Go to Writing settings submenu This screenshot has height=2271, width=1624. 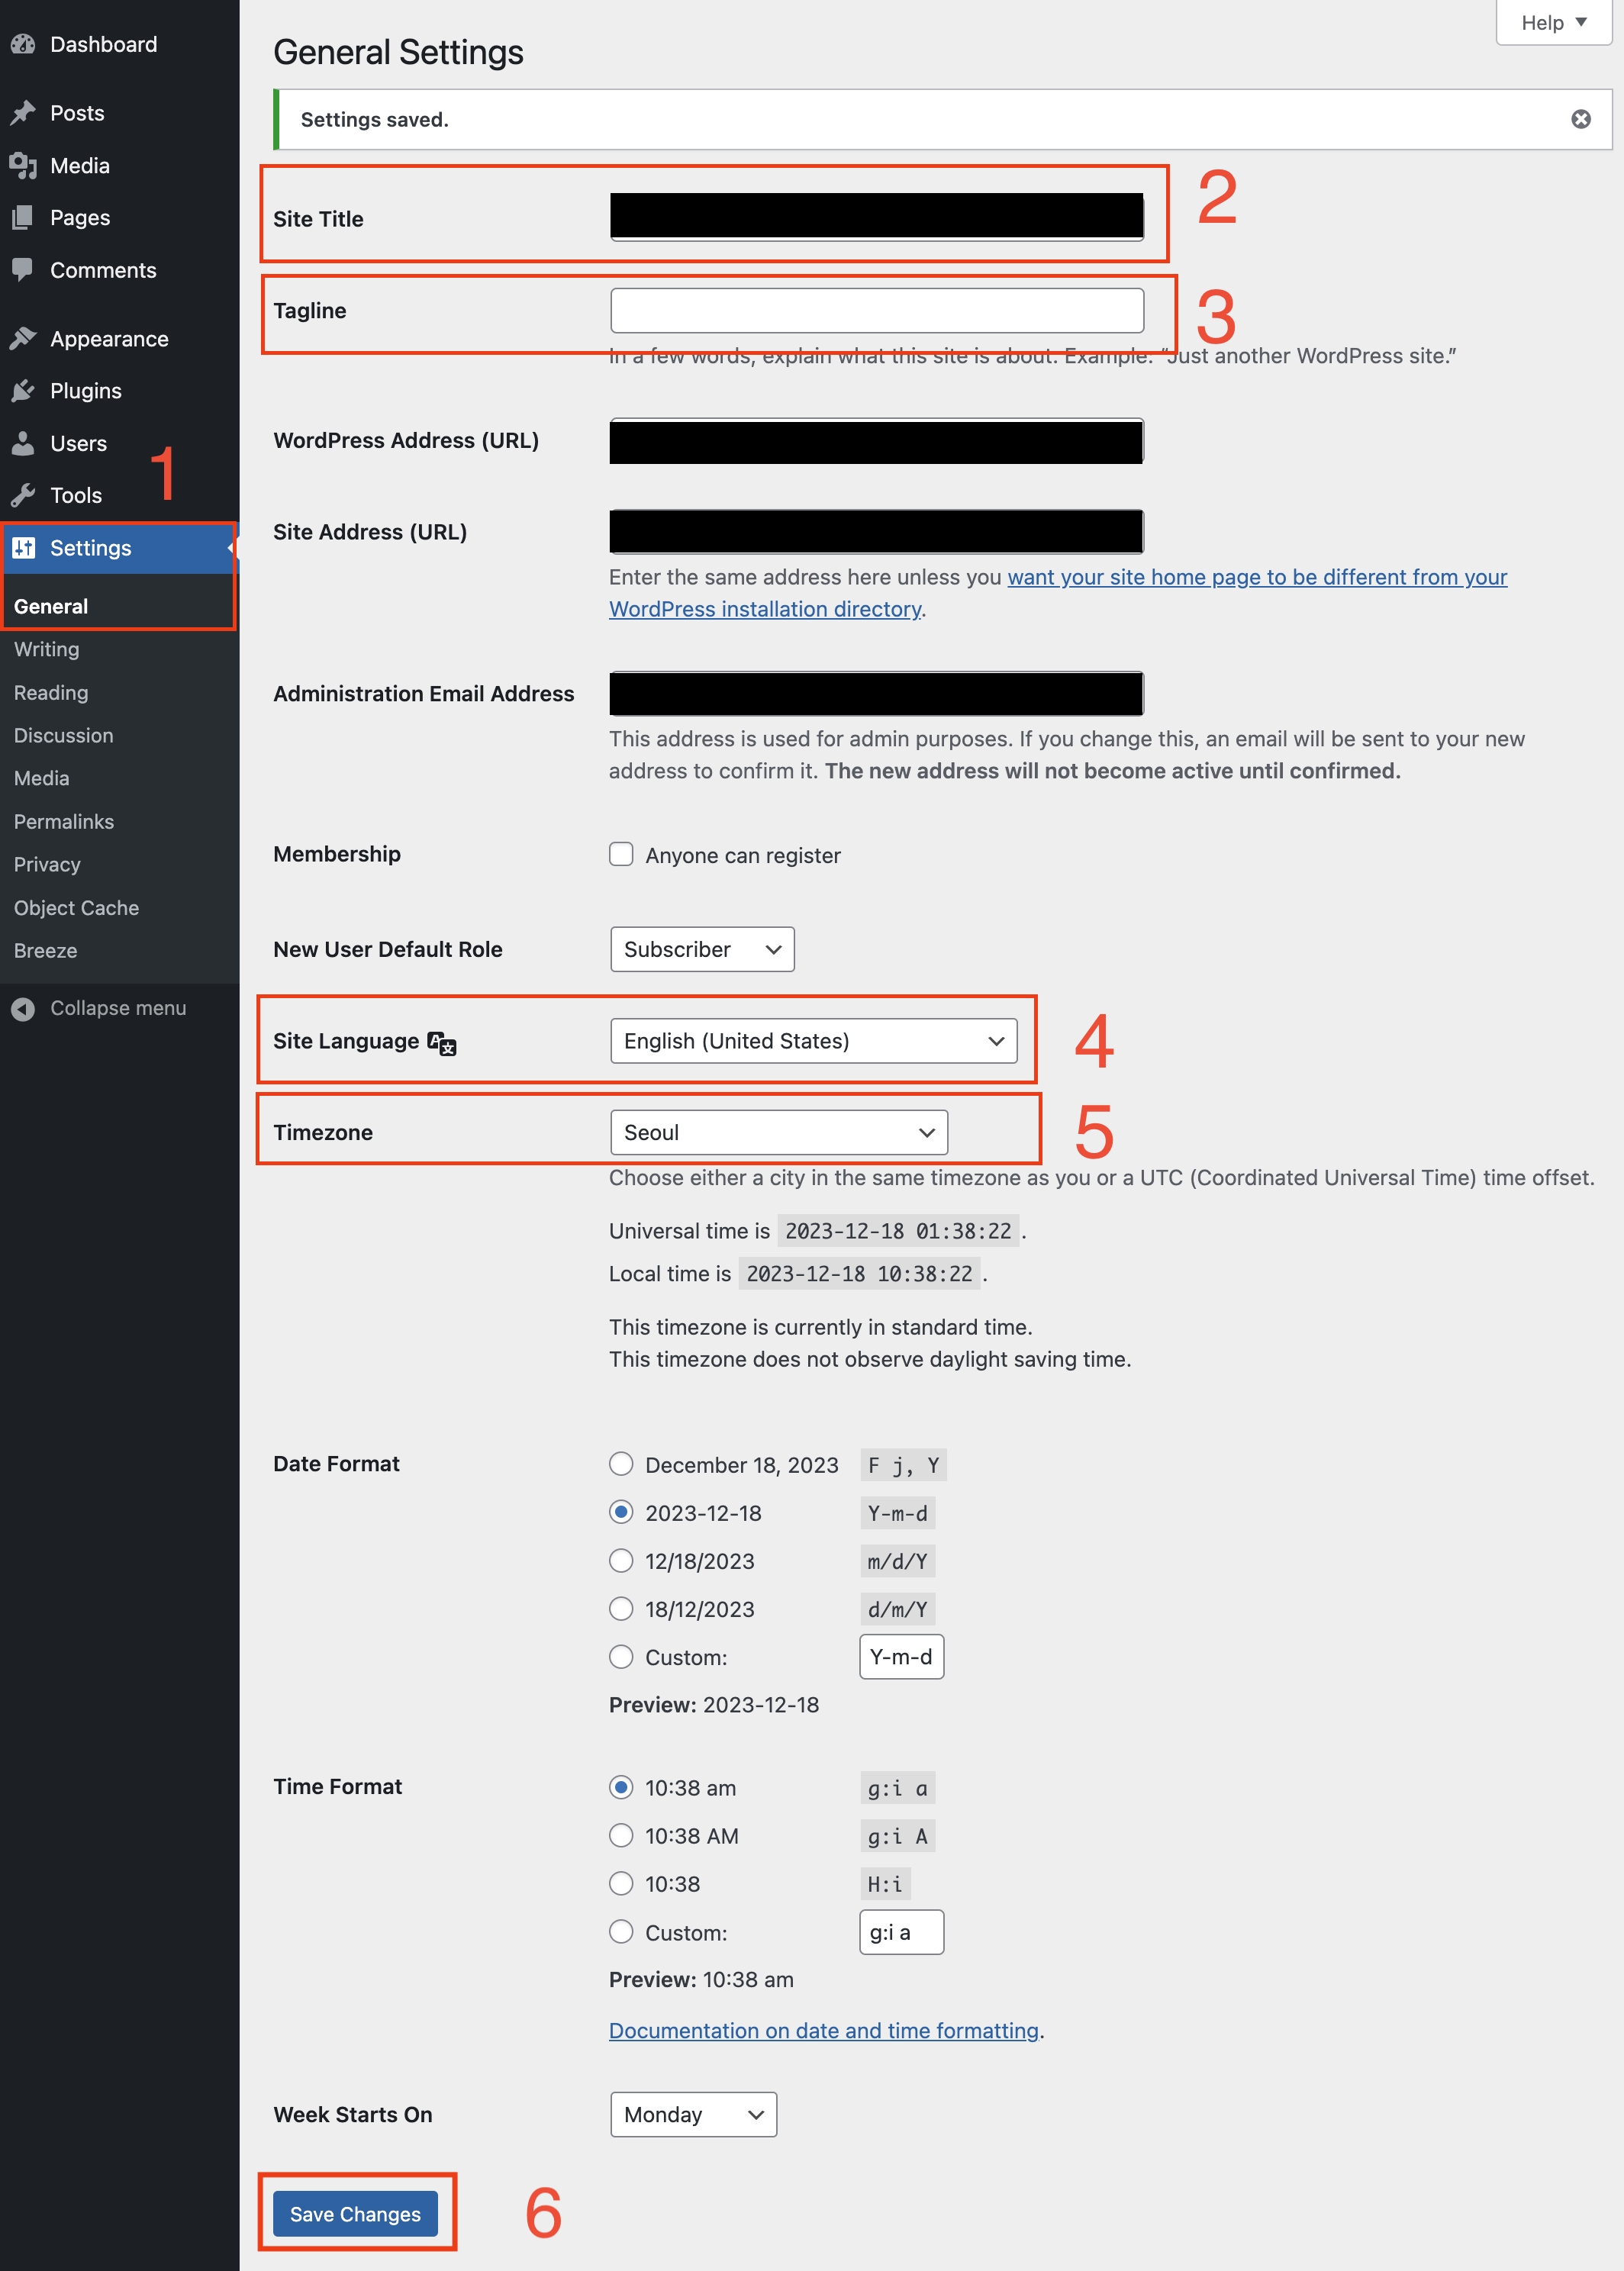point(47,649)
